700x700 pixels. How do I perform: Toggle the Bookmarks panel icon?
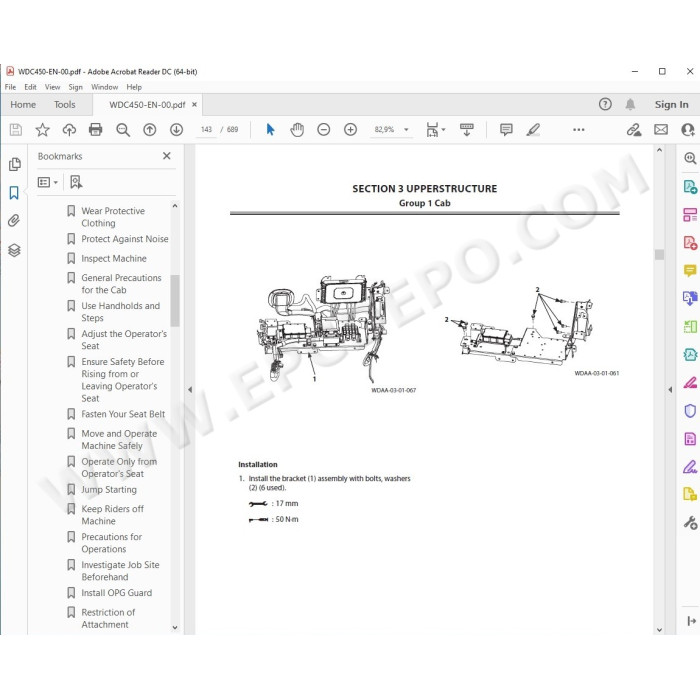14,193
